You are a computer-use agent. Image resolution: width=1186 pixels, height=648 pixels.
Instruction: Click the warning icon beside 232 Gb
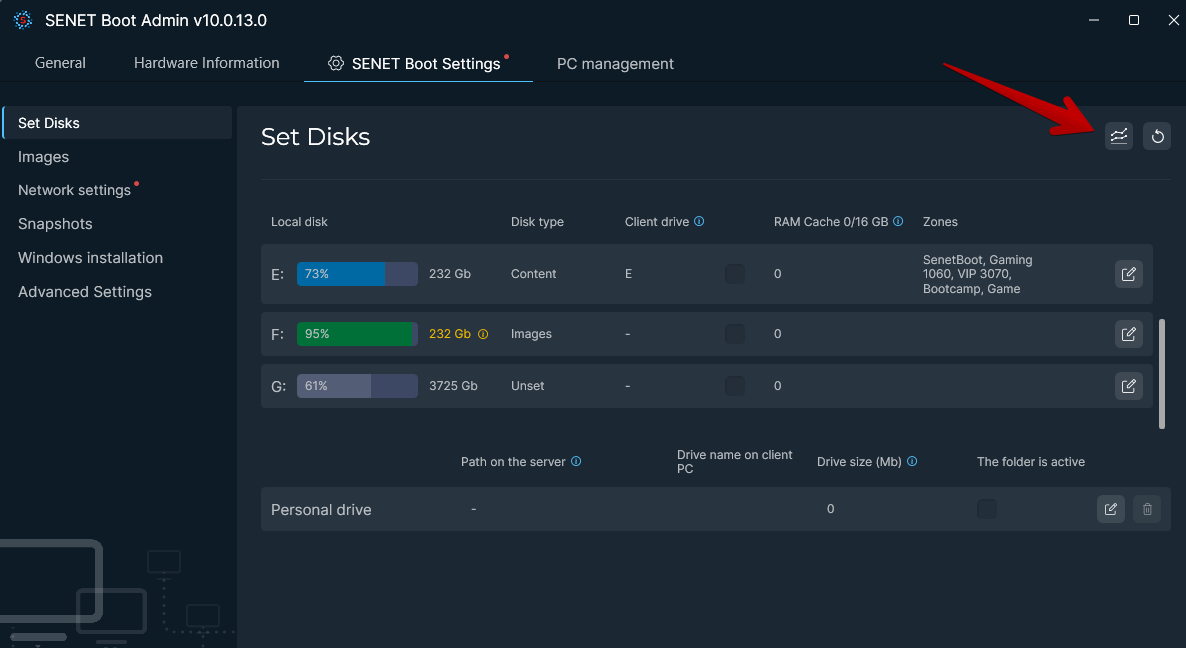pyautogui.click(x=484, y=334)
